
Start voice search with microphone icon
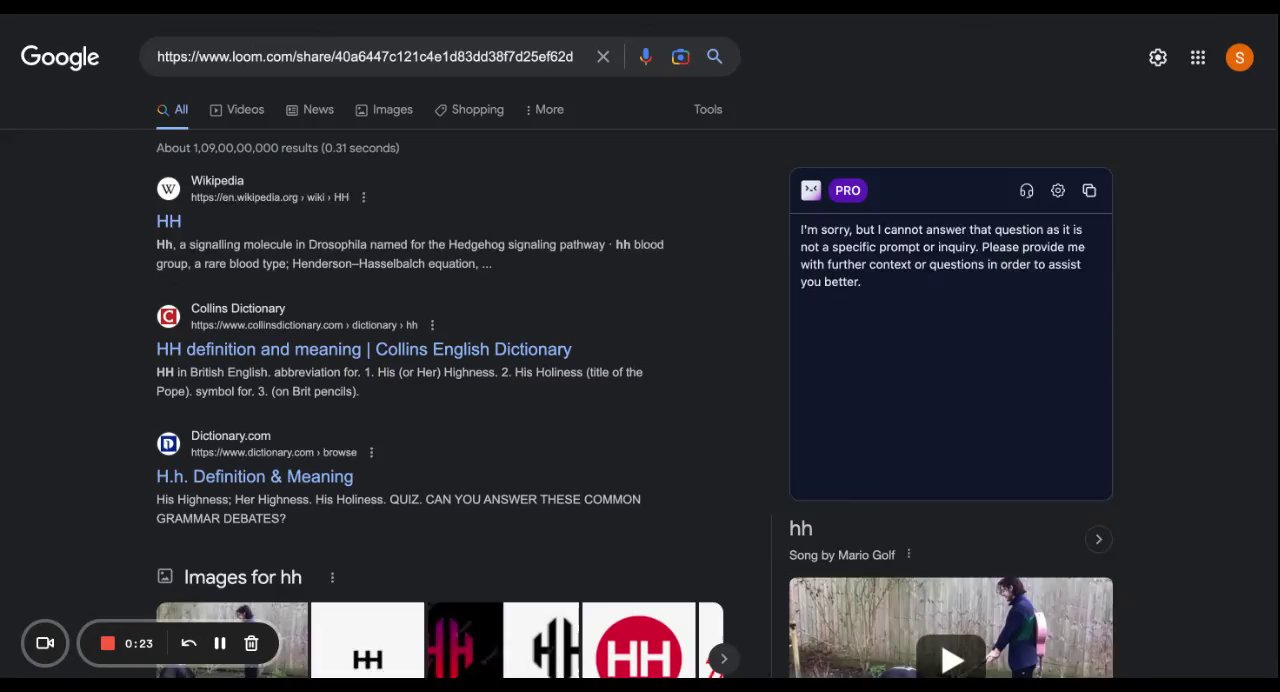(x=645, y=57)
